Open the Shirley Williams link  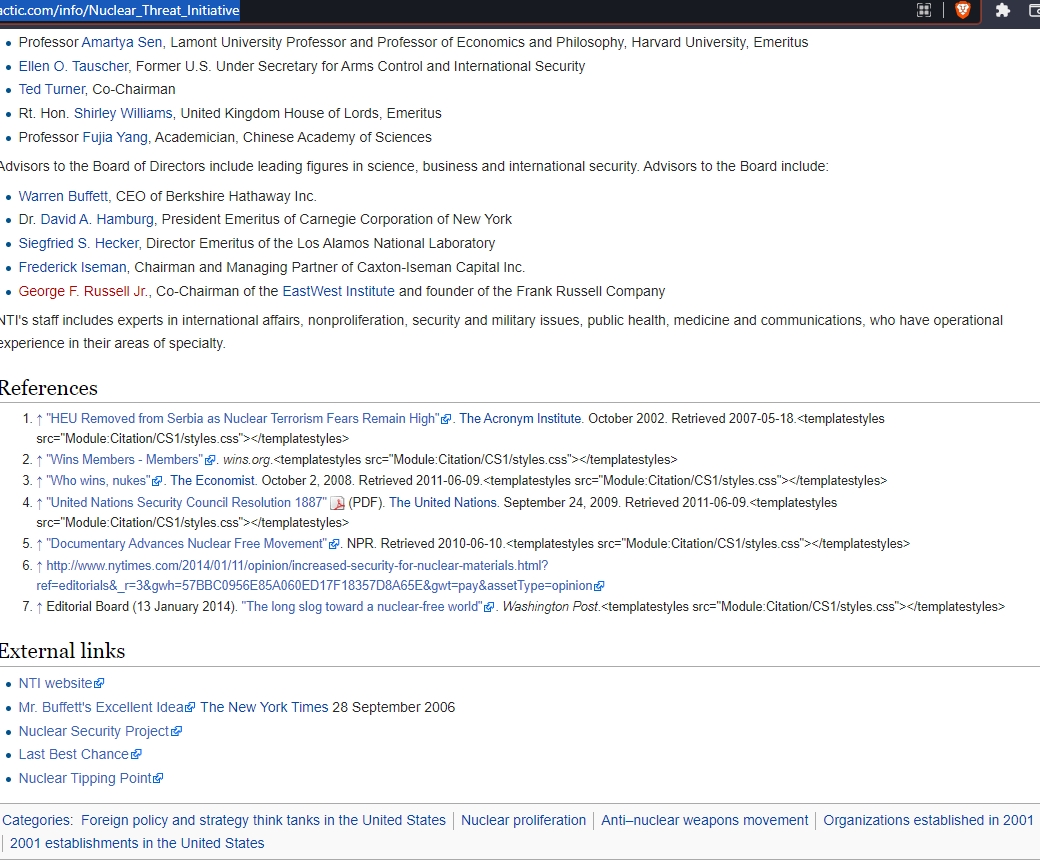click(x=123, y=113)
